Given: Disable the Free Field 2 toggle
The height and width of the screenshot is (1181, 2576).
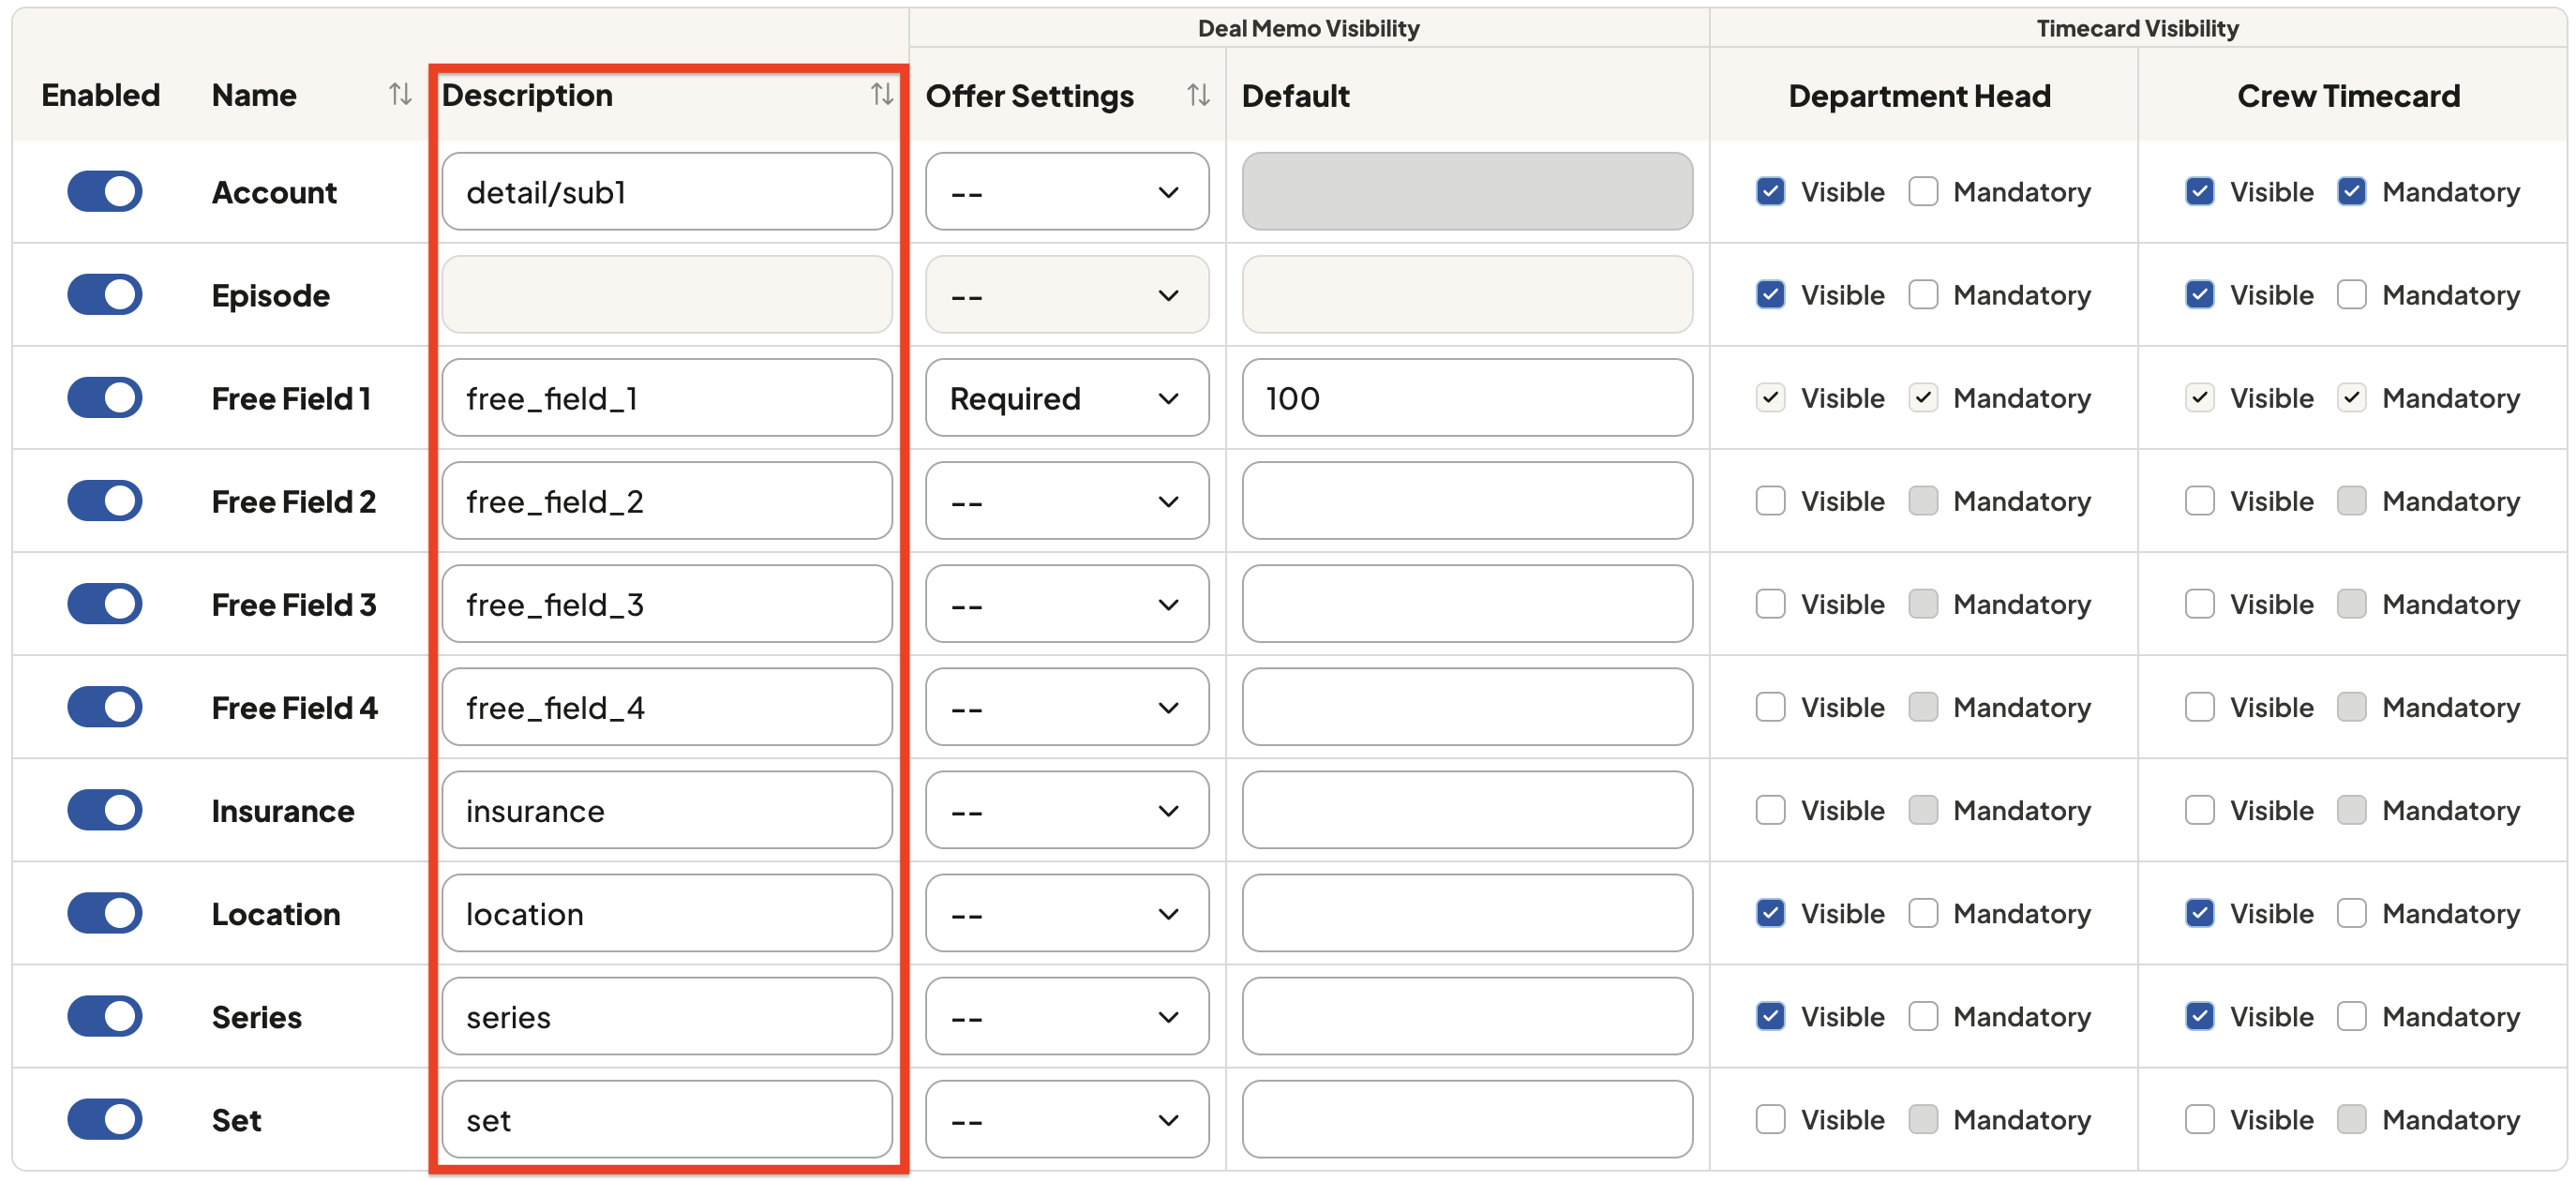Looking at the screenshot, I should click(105, 500).
